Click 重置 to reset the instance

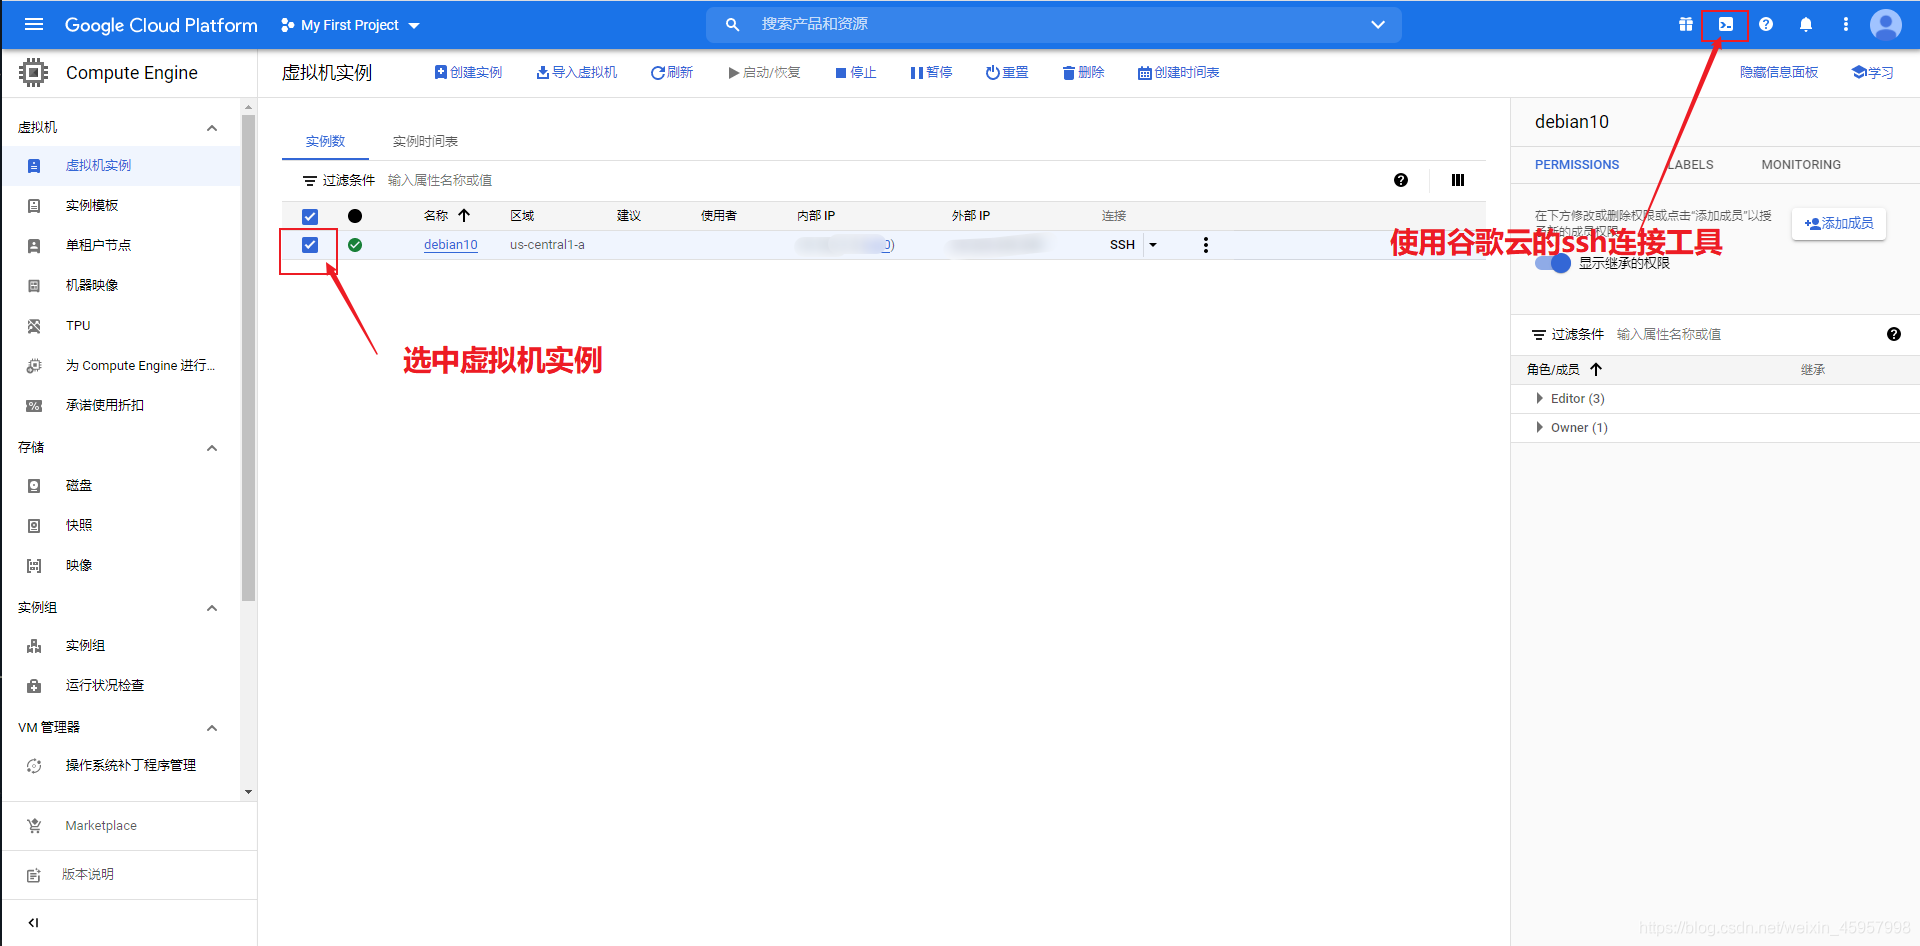tap(1007, 72)
